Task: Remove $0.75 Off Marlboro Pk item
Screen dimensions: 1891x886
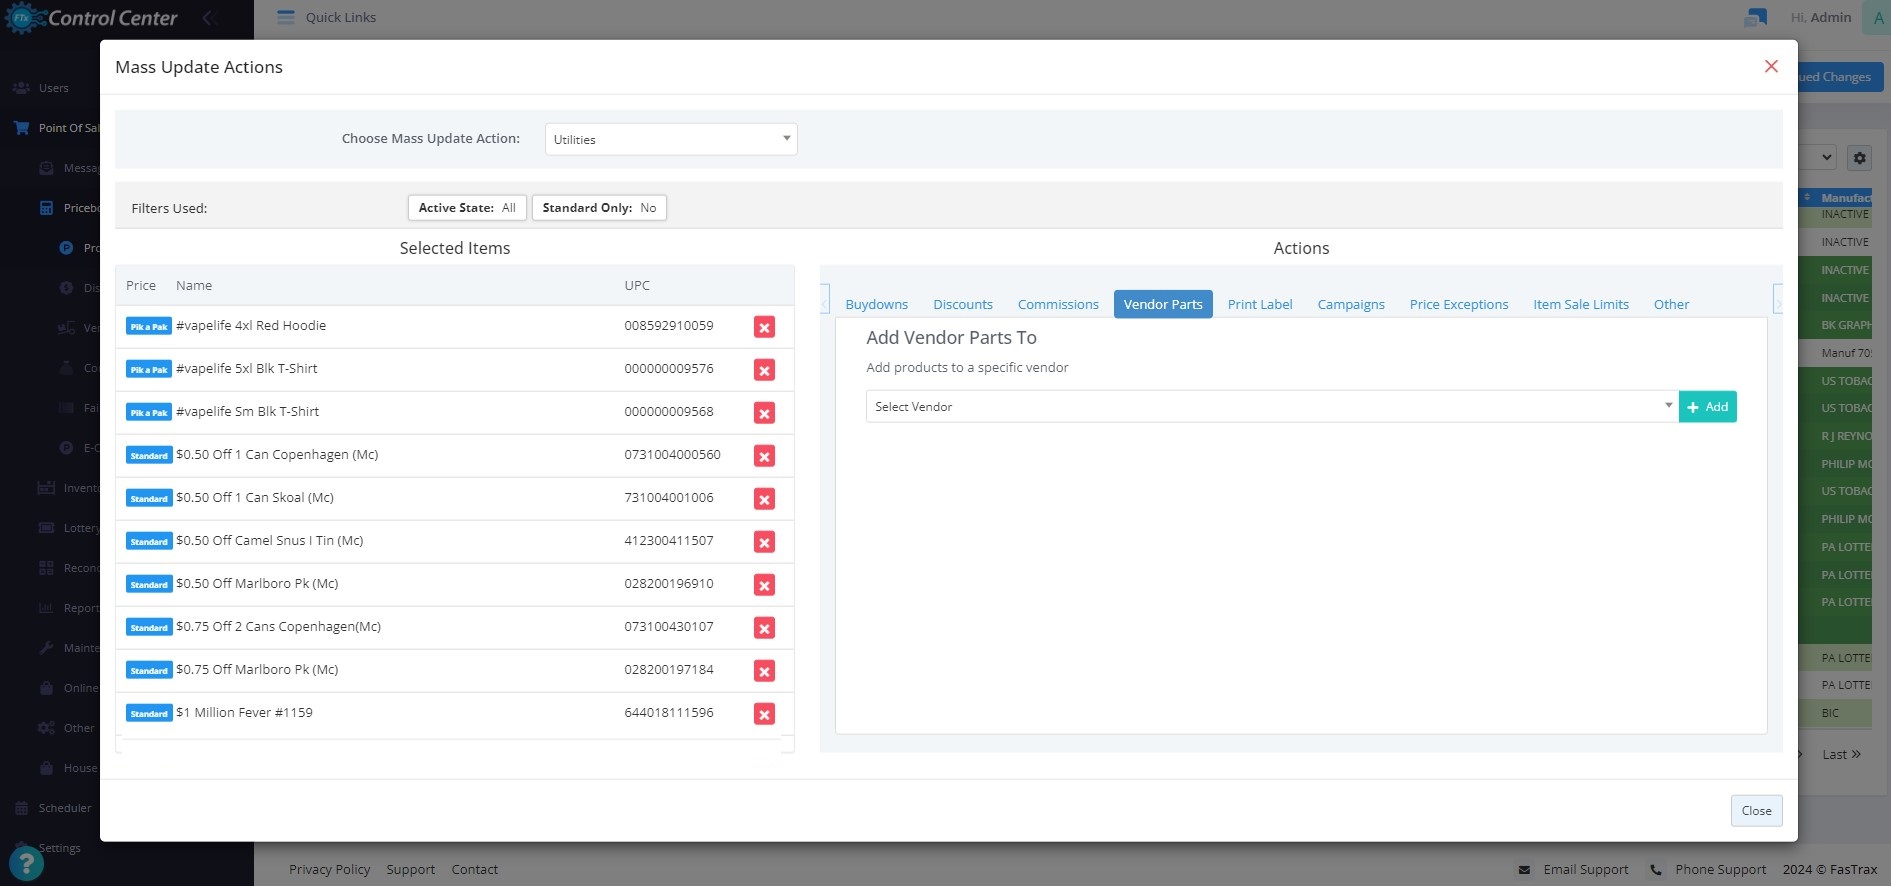Action: (764, 671)
